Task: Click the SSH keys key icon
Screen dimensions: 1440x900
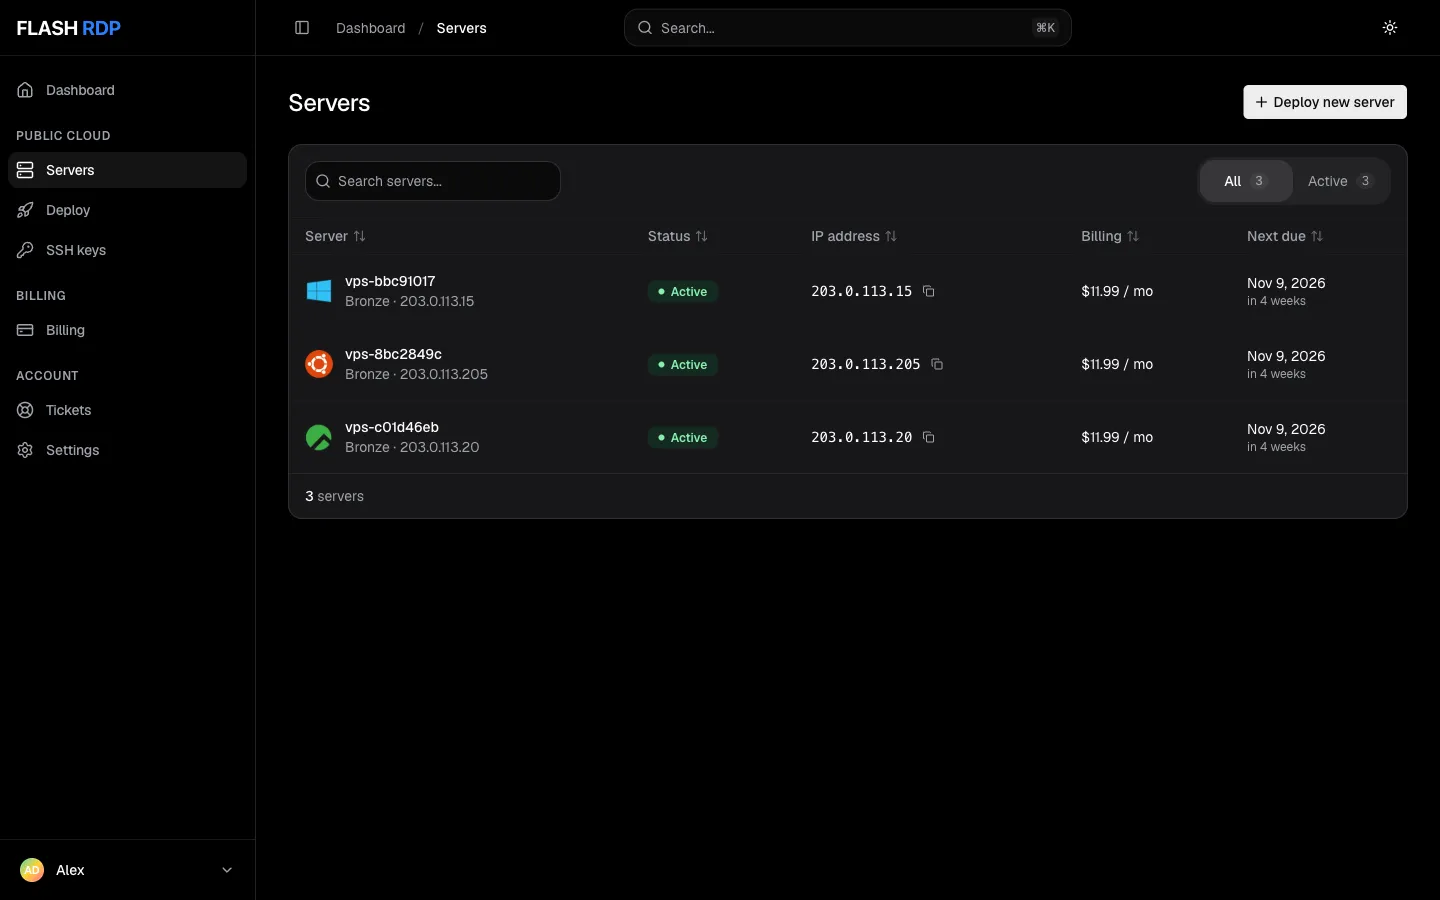Action: pos(26,250)
